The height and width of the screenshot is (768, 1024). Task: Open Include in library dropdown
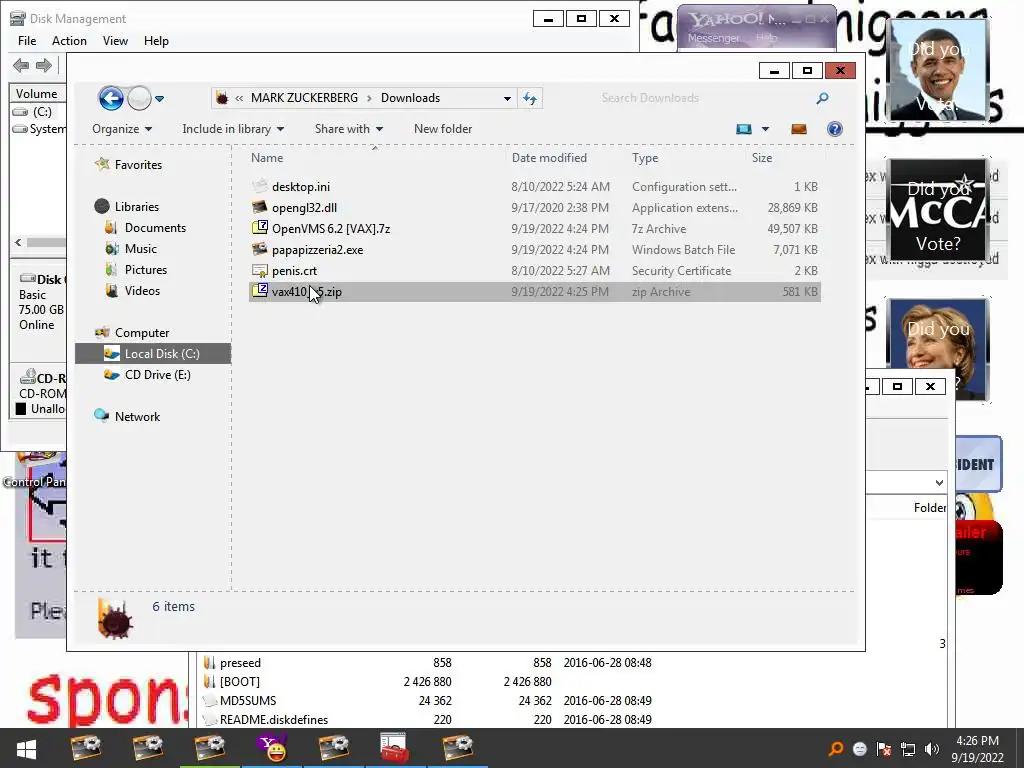pos(232,129)
